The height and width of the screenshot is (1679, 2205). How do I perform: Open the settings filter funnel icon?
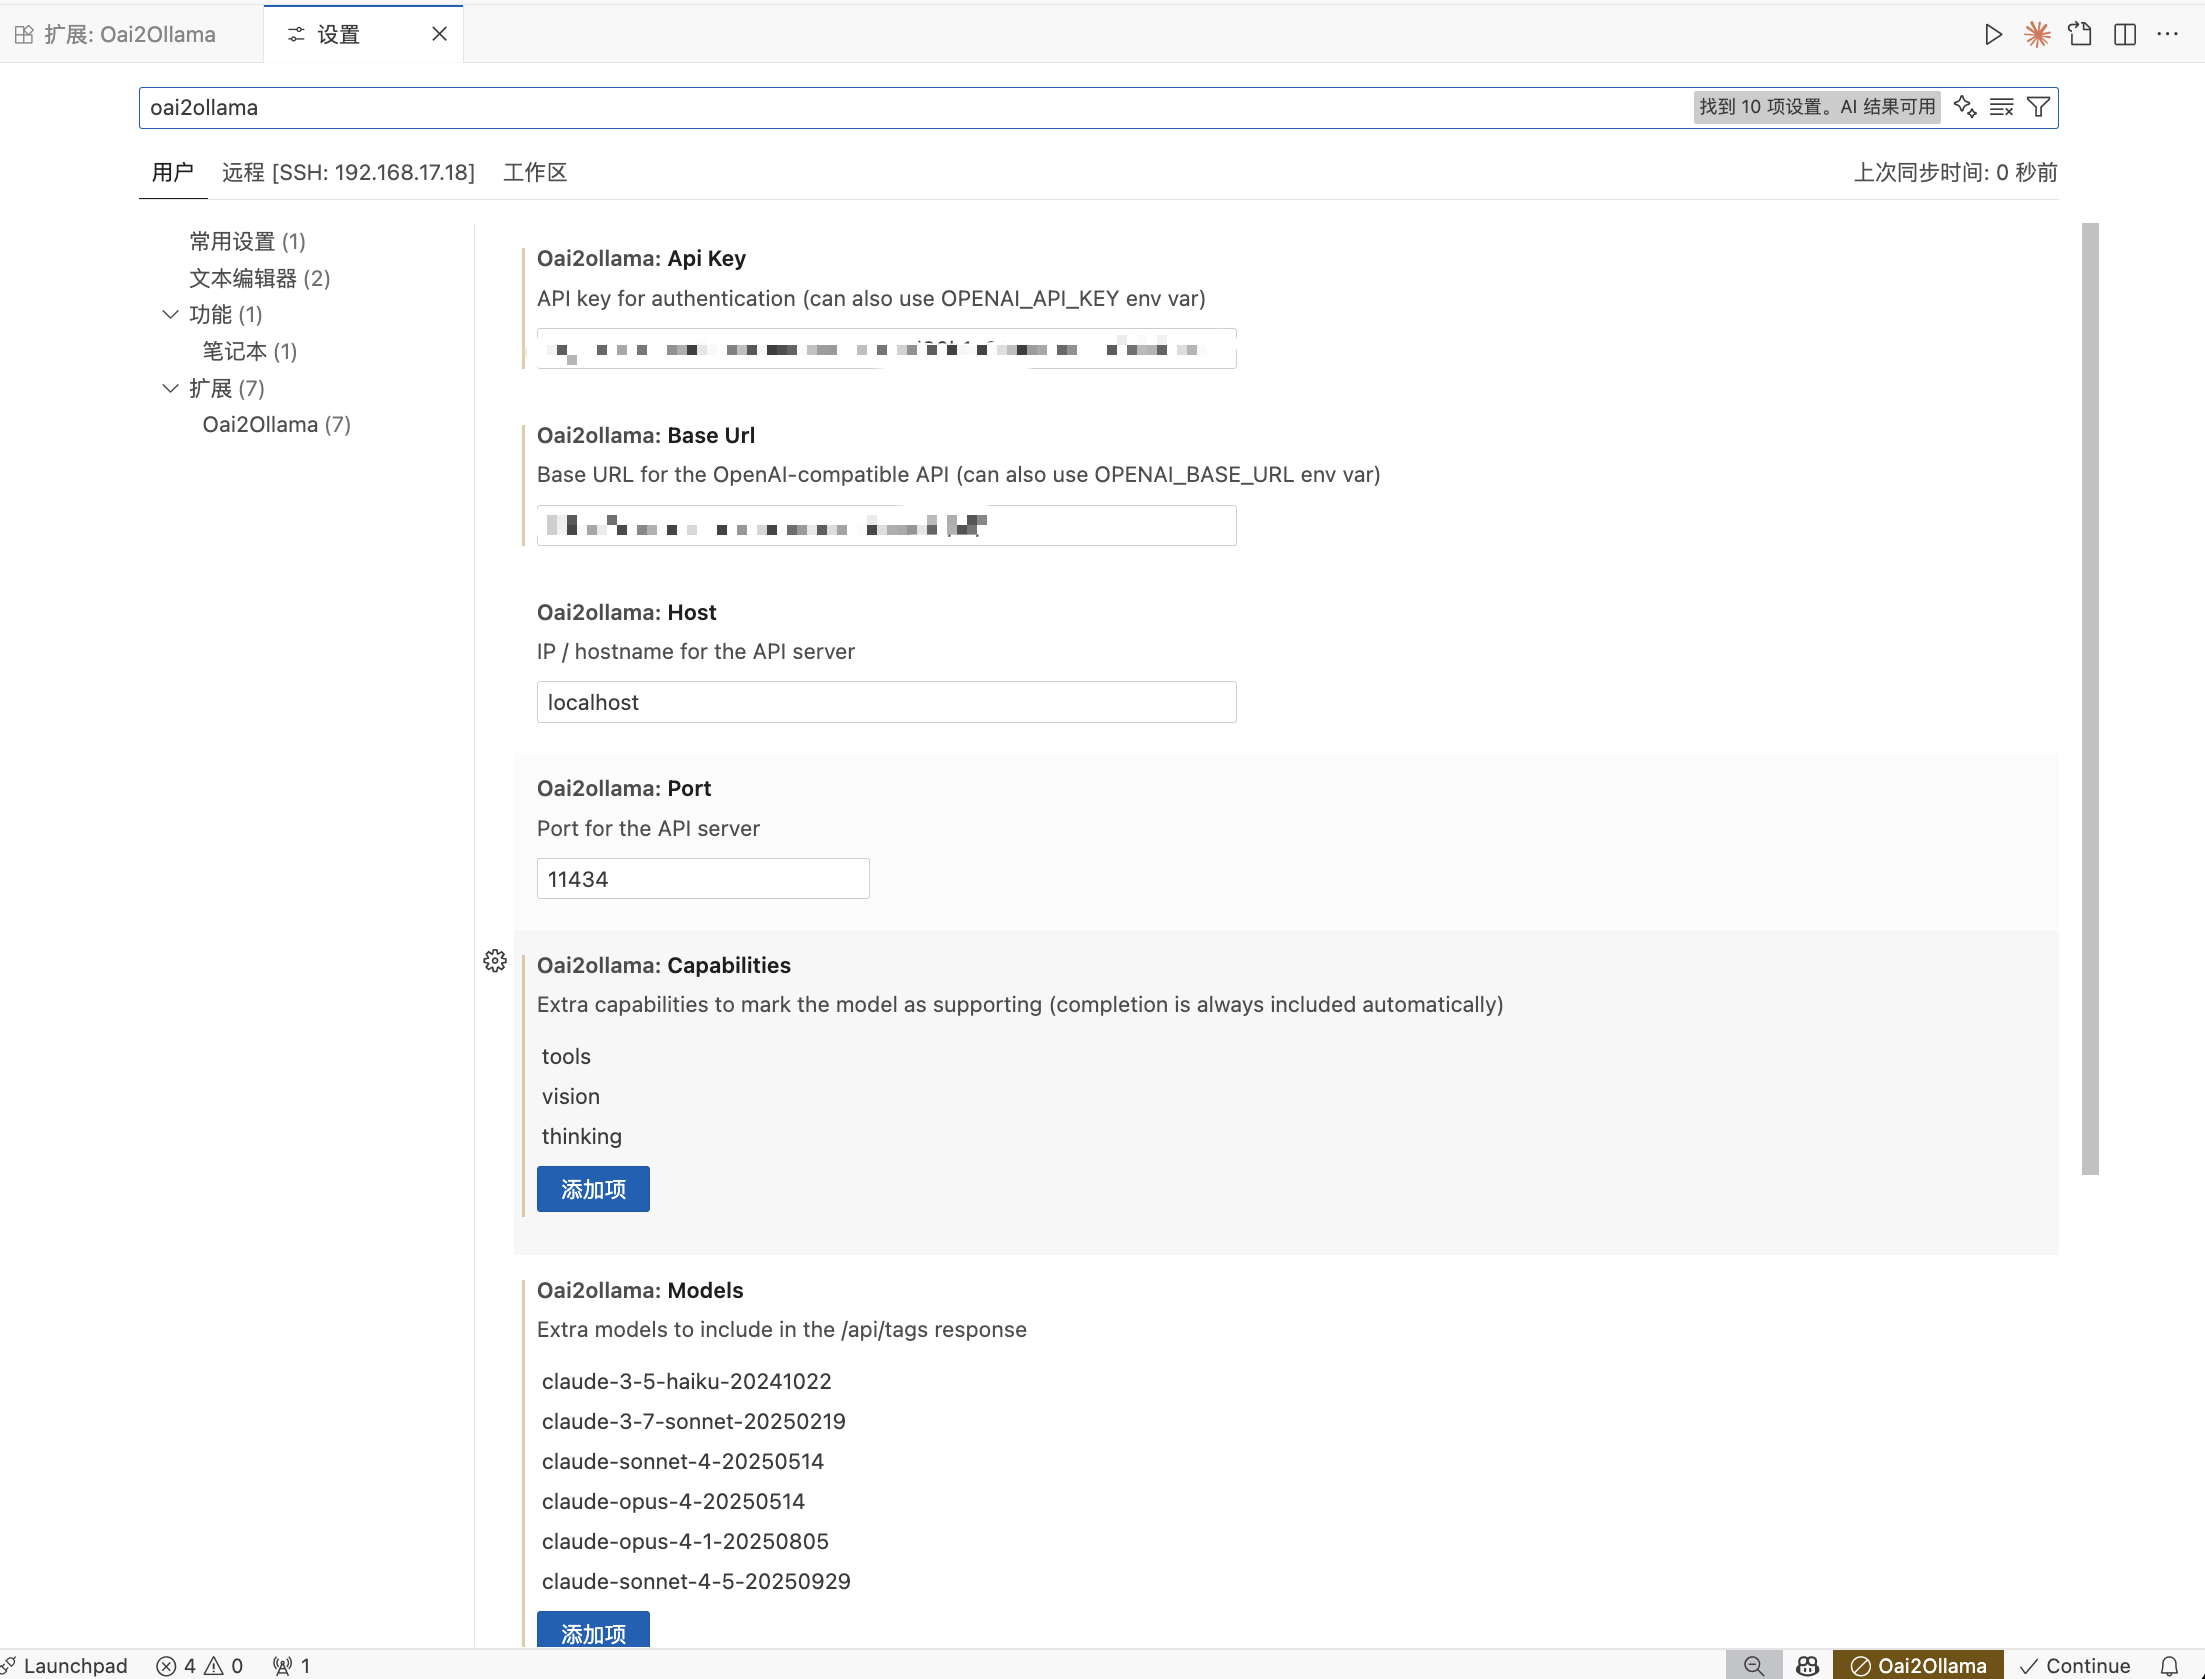[2038, 107]
